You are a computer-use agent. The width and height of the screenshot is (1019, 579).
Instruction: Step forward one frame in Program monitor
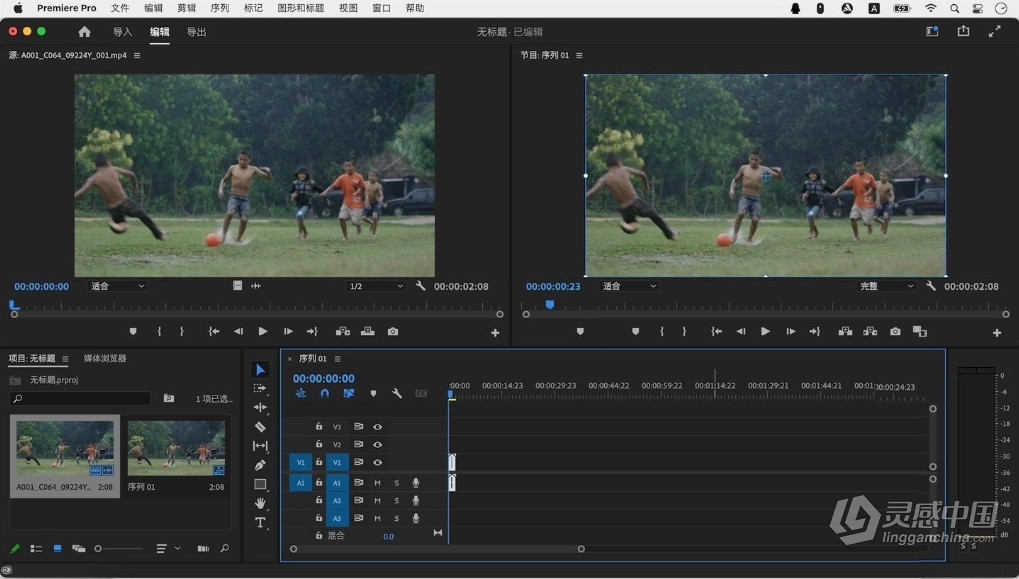point(790,331)
